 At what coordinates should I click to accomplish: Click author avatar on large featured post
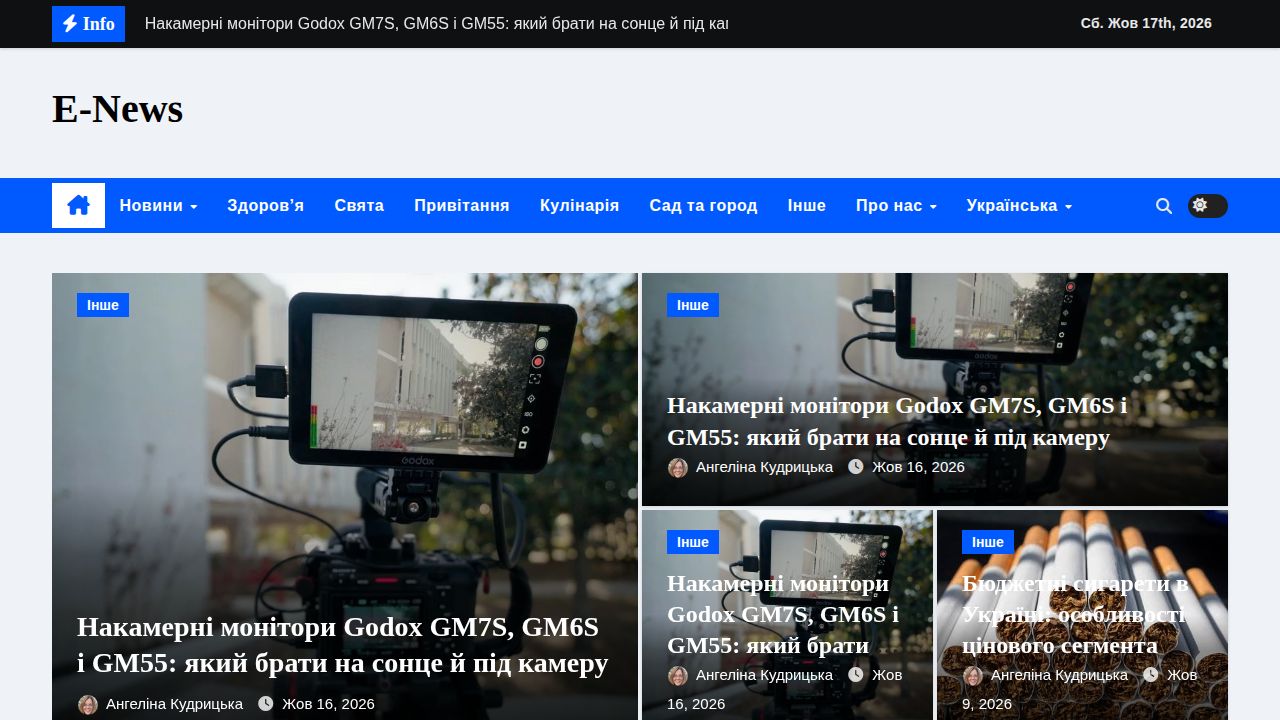(x=88, y=704)
